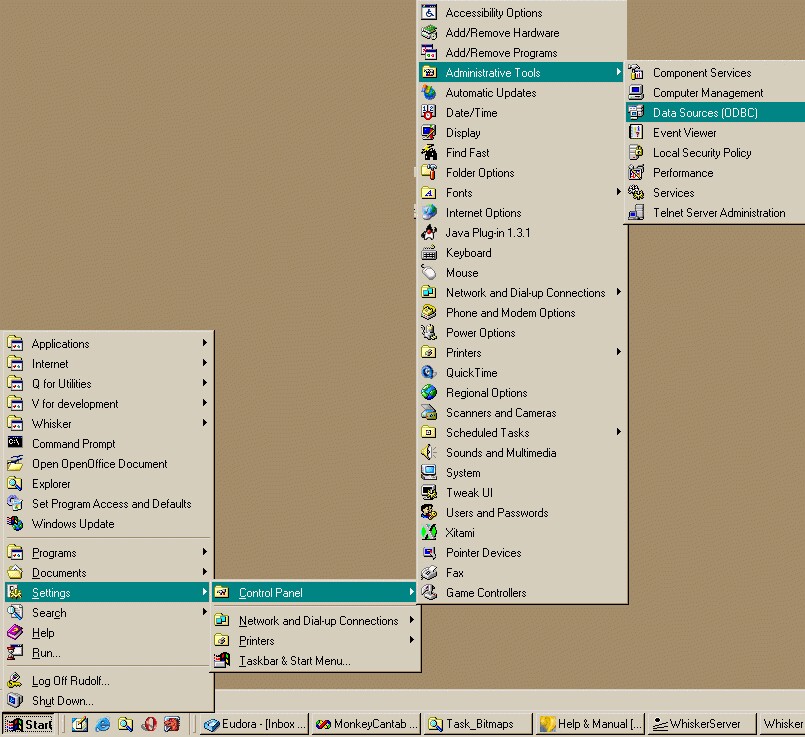The width and height of the screenshot is (805, 737).
Task: Click the Users and Passwords icon
Action: 429,513
